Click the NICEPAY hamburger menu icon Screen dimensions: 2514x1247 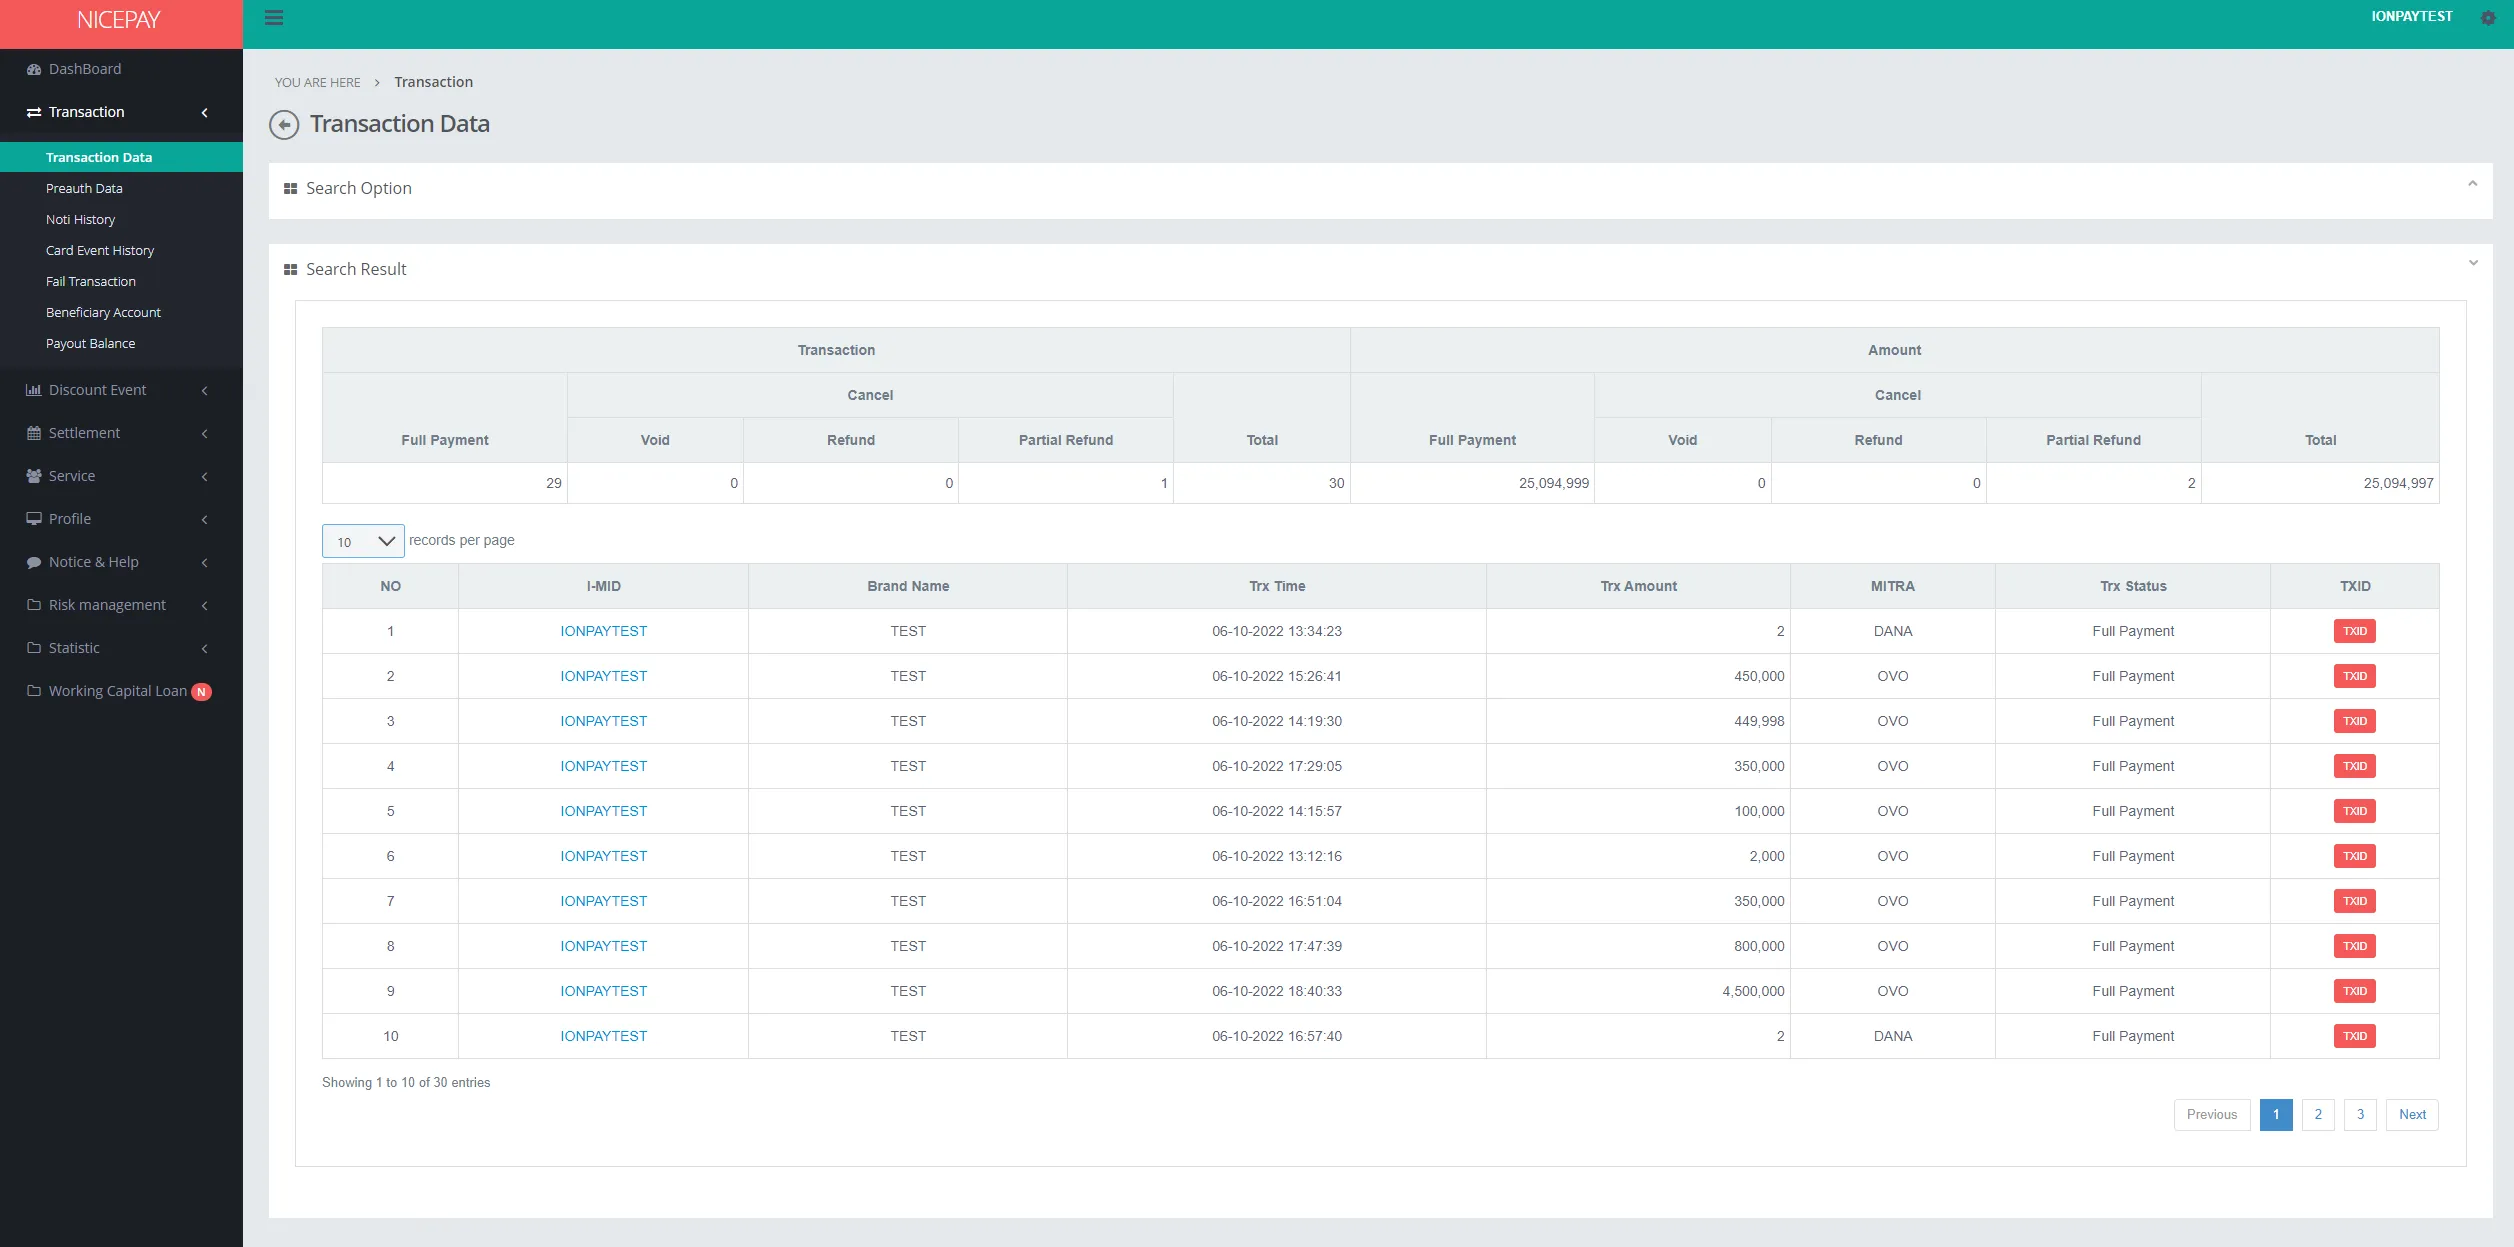coord(274,18)
